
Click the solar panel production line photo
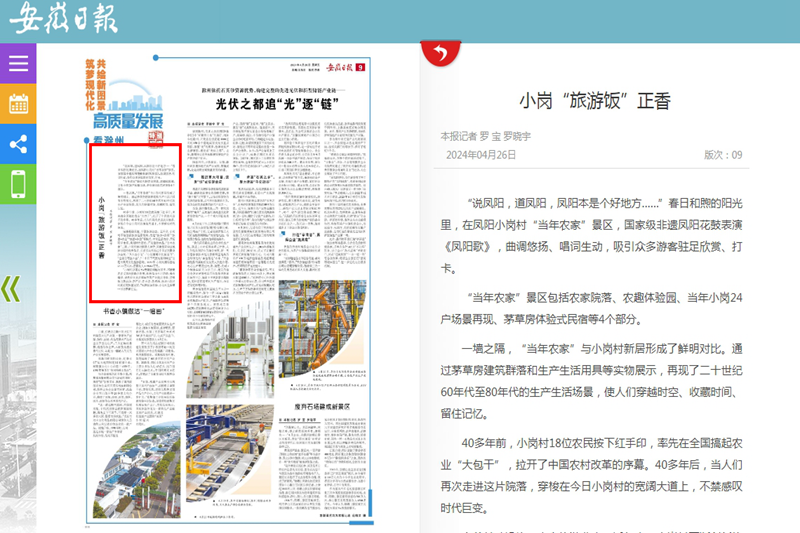(x=230, y=453)
